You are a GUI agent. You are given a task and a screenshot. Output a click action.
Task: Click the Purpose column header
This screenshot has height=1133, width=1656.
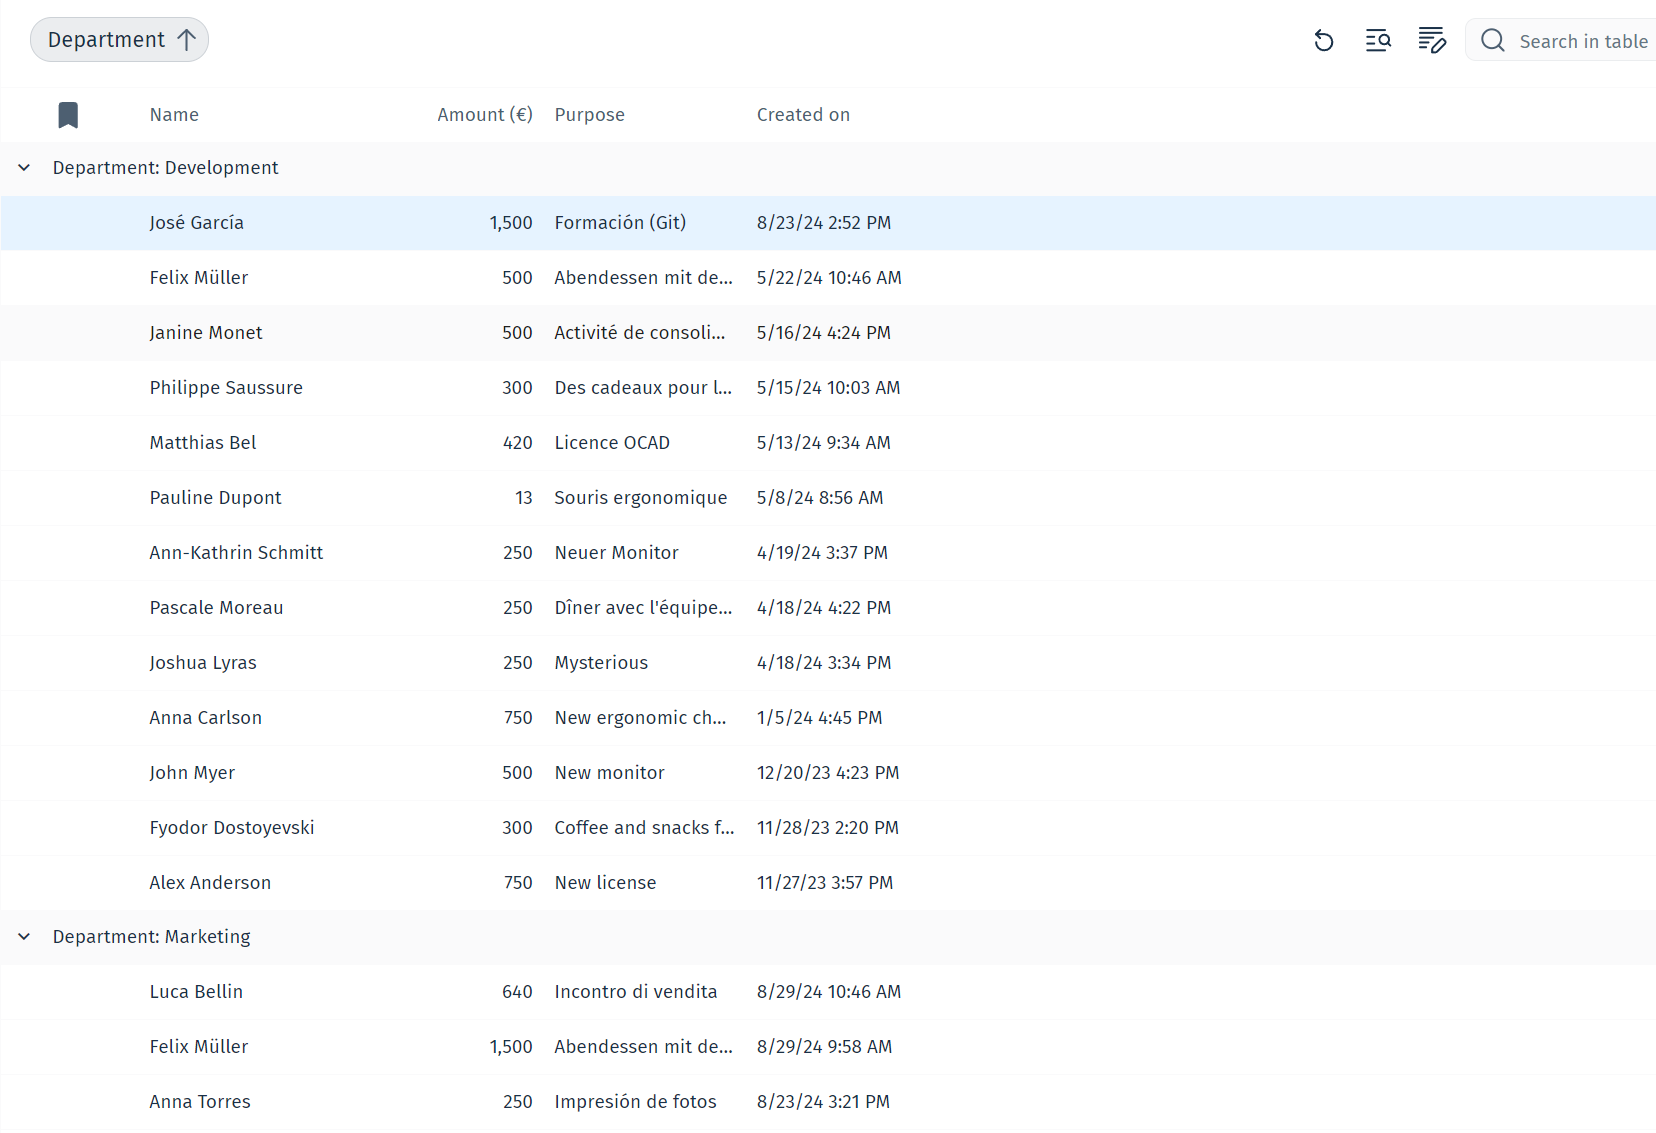point(589,115)
